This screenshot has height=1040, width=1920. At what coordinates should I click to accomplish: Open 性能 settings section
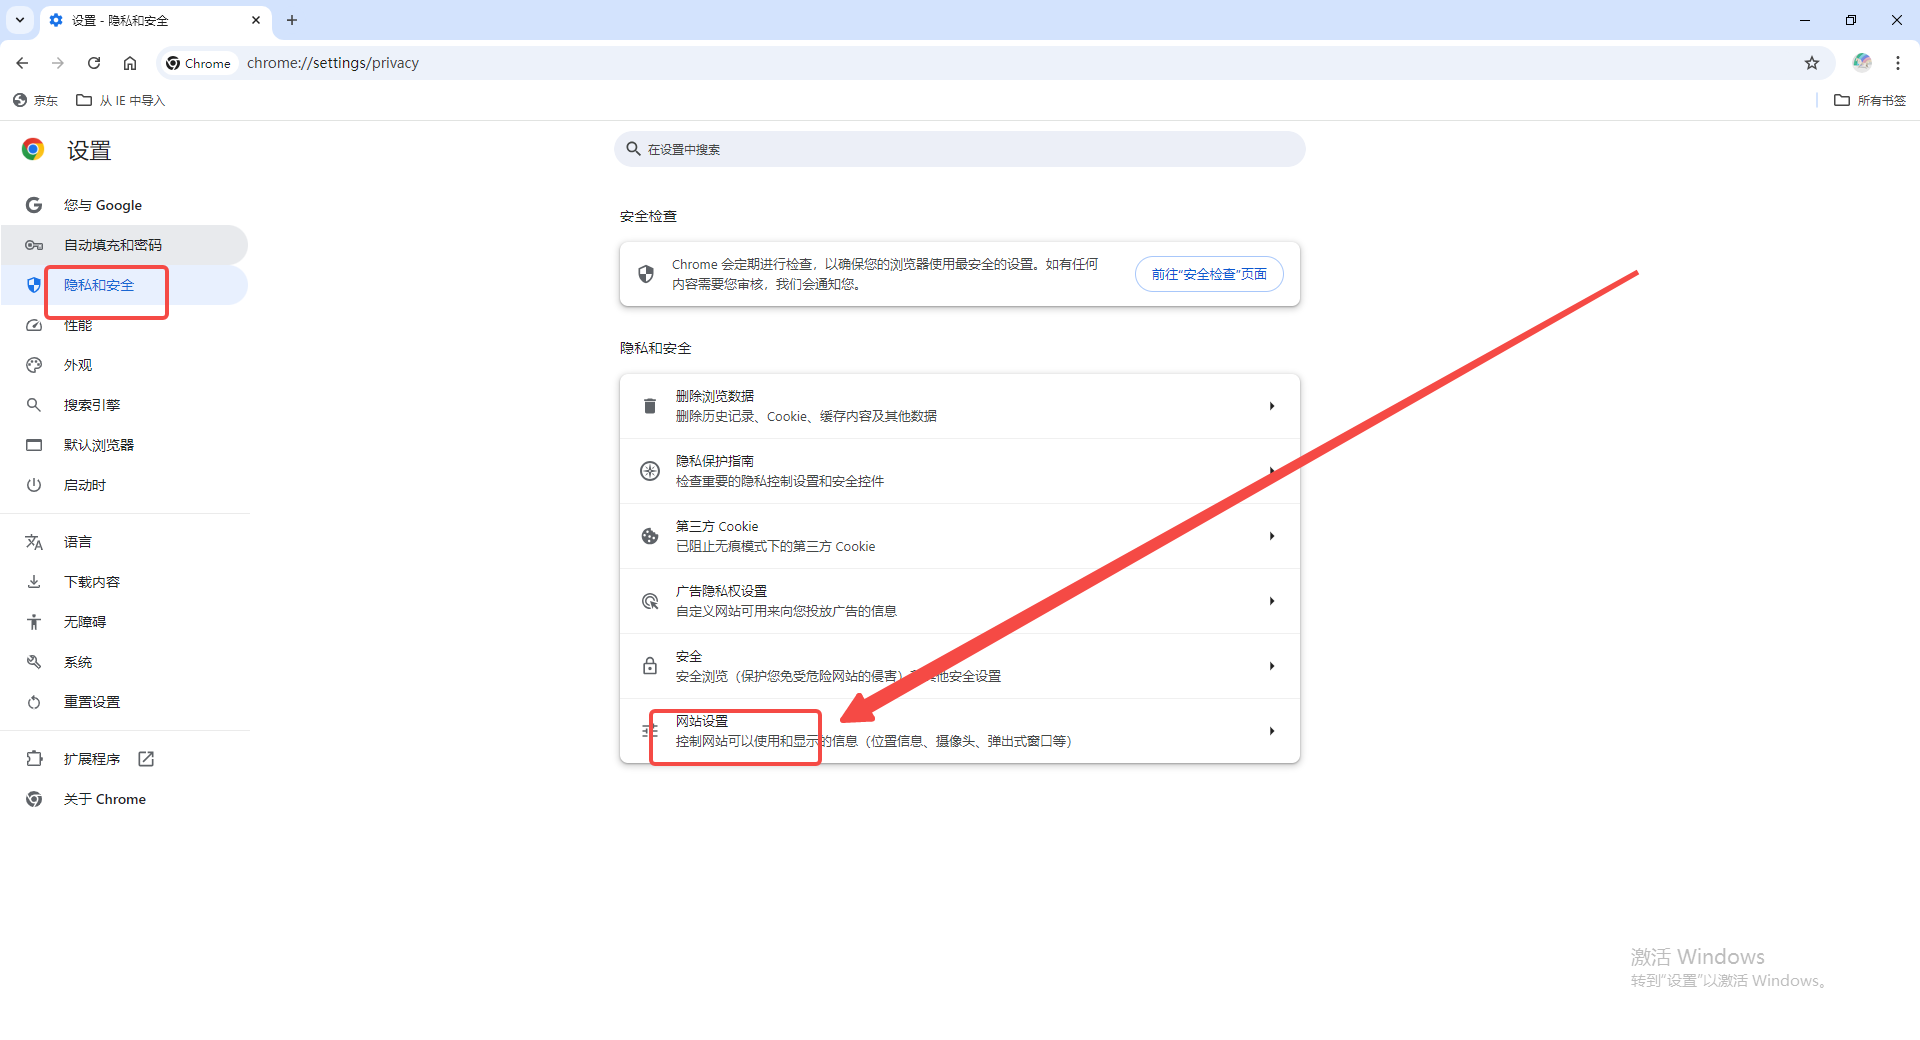(124, 325)
